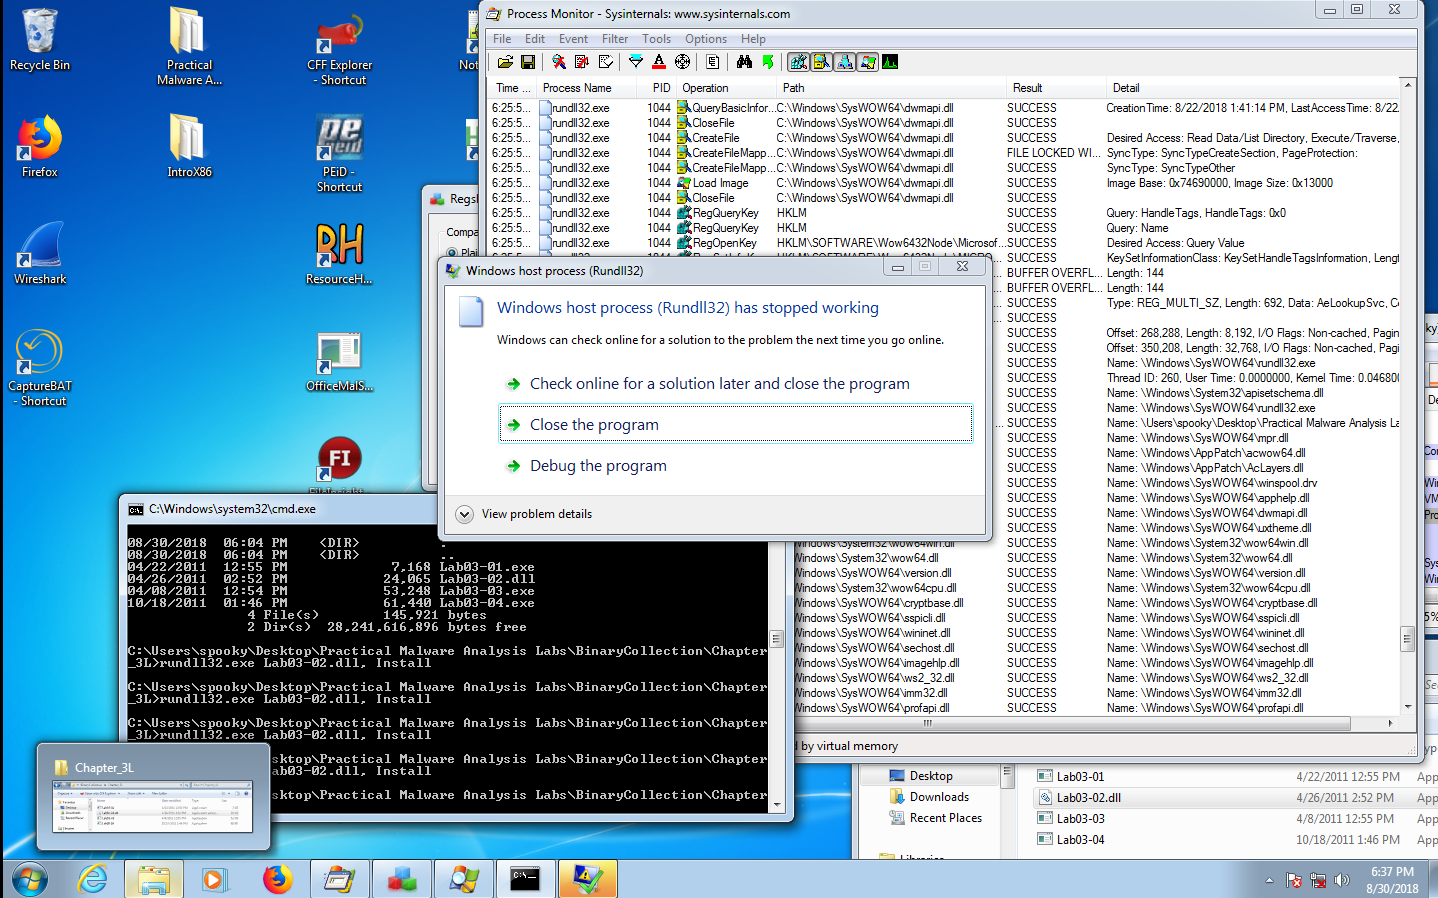
Task: Open the PEiD shortcut on the desktop
Action: 339,152
